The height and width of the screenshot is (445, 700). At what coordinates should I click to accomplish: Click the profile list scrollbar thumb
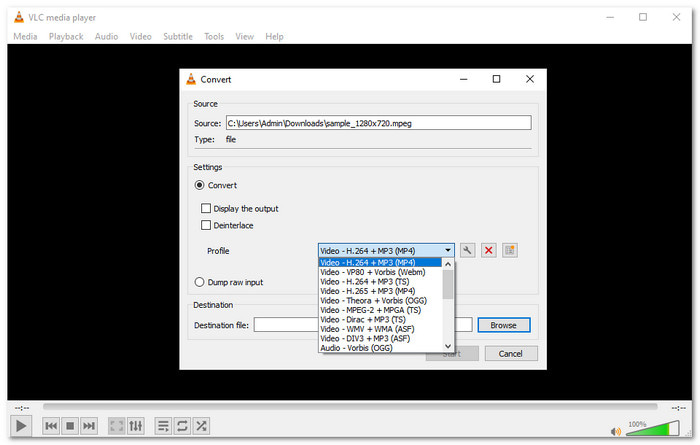pyautogui.click(x=448, y=284)
